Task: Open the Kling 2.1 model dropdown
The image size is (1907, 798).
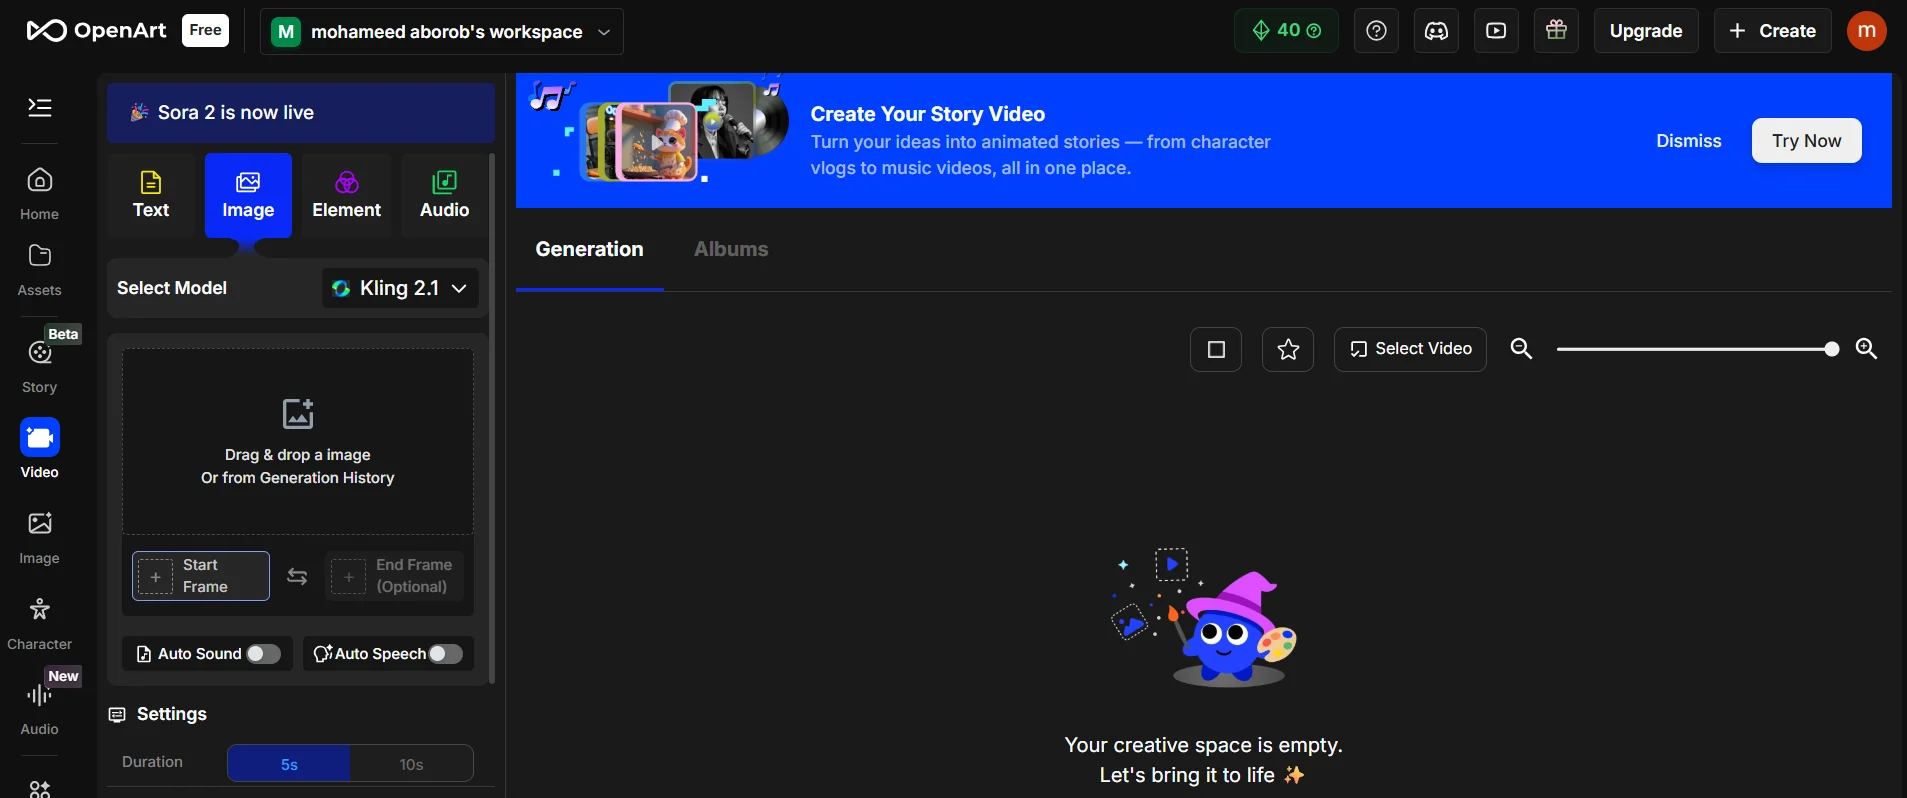Action: coord(400,288)
